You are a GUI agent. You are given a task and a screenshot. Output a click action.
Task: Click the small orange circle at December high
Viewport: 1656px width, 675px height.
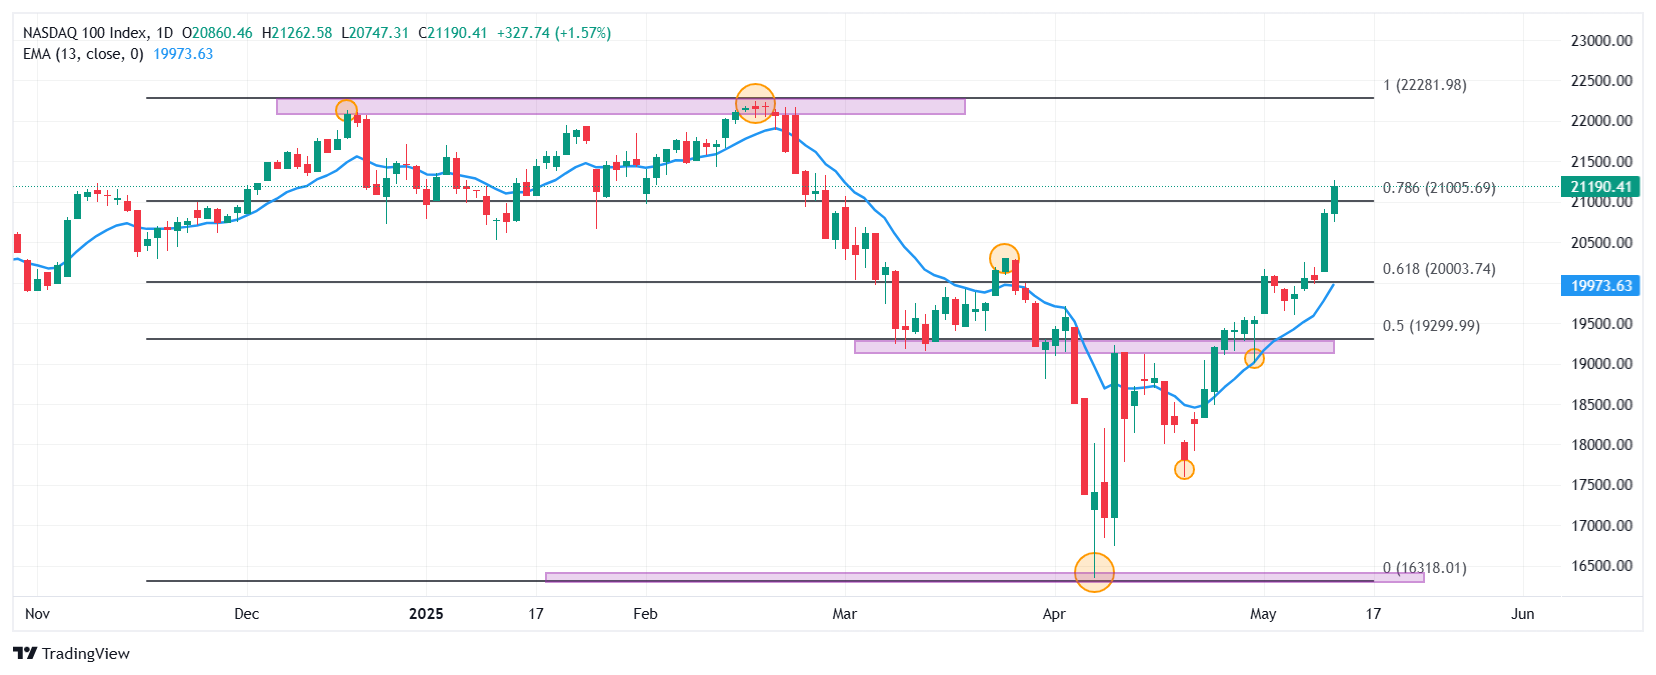346,111
